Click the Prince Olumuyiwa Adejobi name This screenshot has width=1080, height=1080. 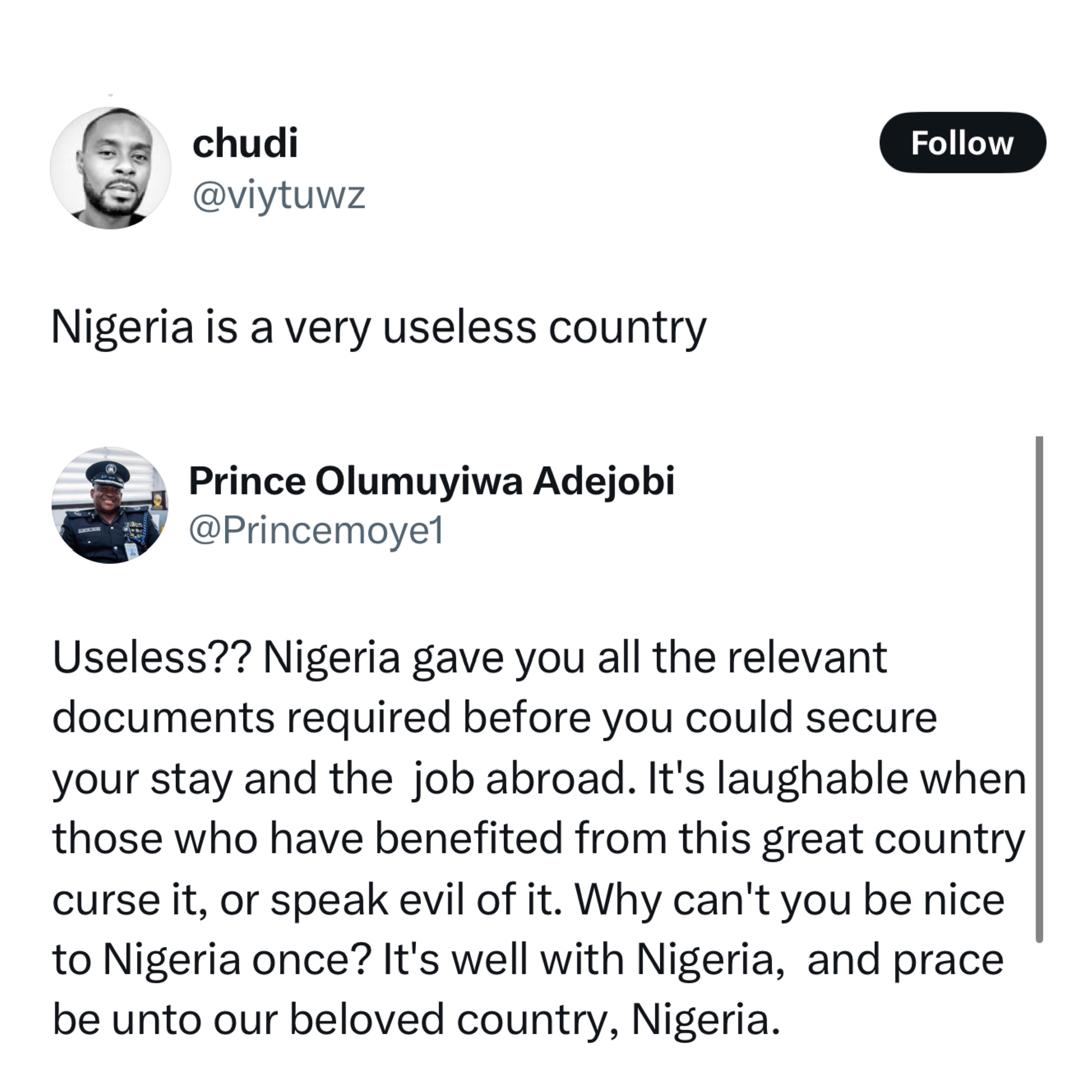(x=431, y=481)
